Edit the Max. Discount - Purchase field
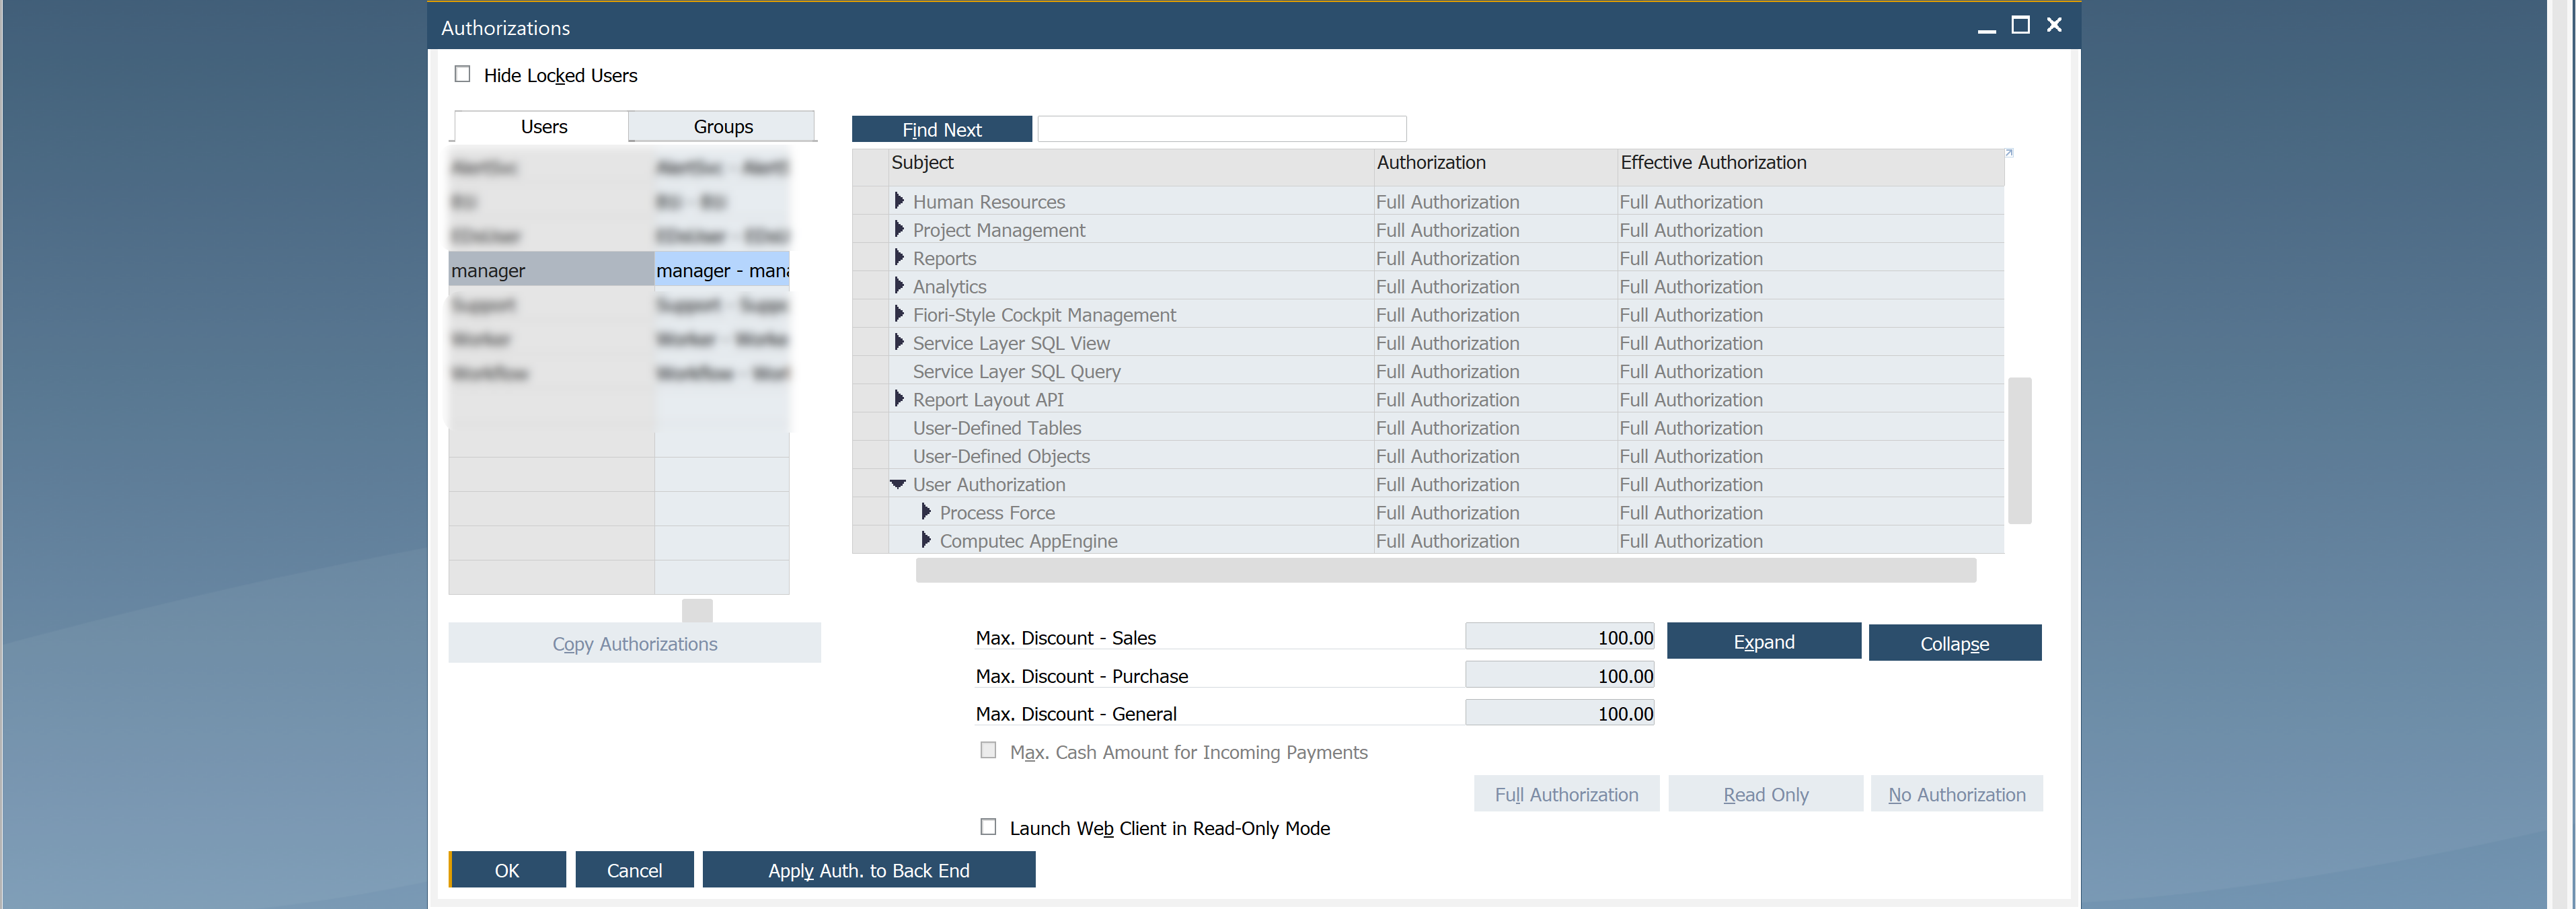The height and width of the screenshot is (909, 2576). pyautogui.click(x=1559, y=675)
